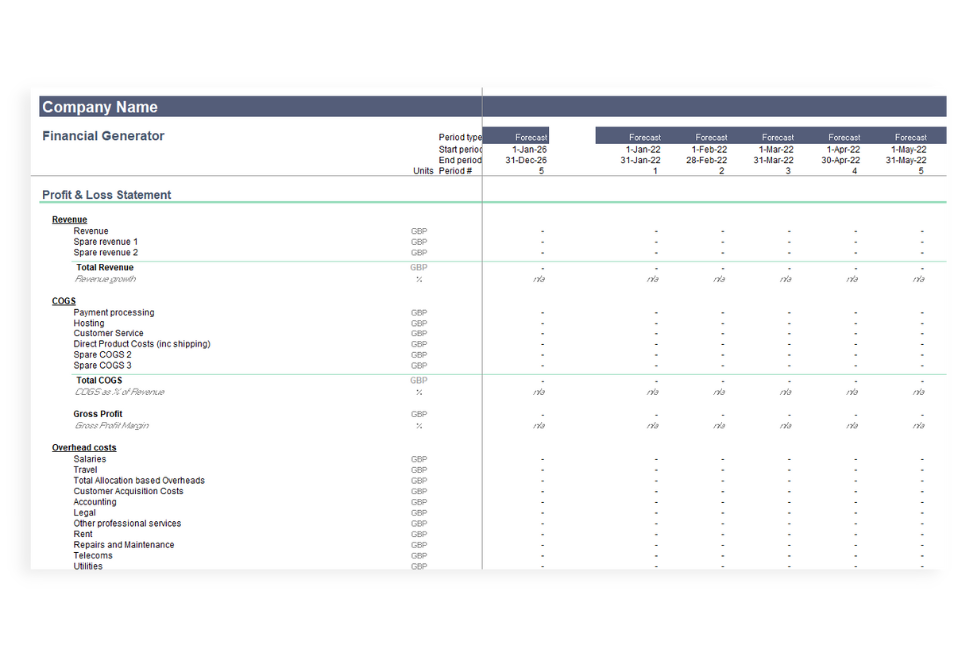Click the Forecast header above 1-Feb-22

[x=711, y=137]
